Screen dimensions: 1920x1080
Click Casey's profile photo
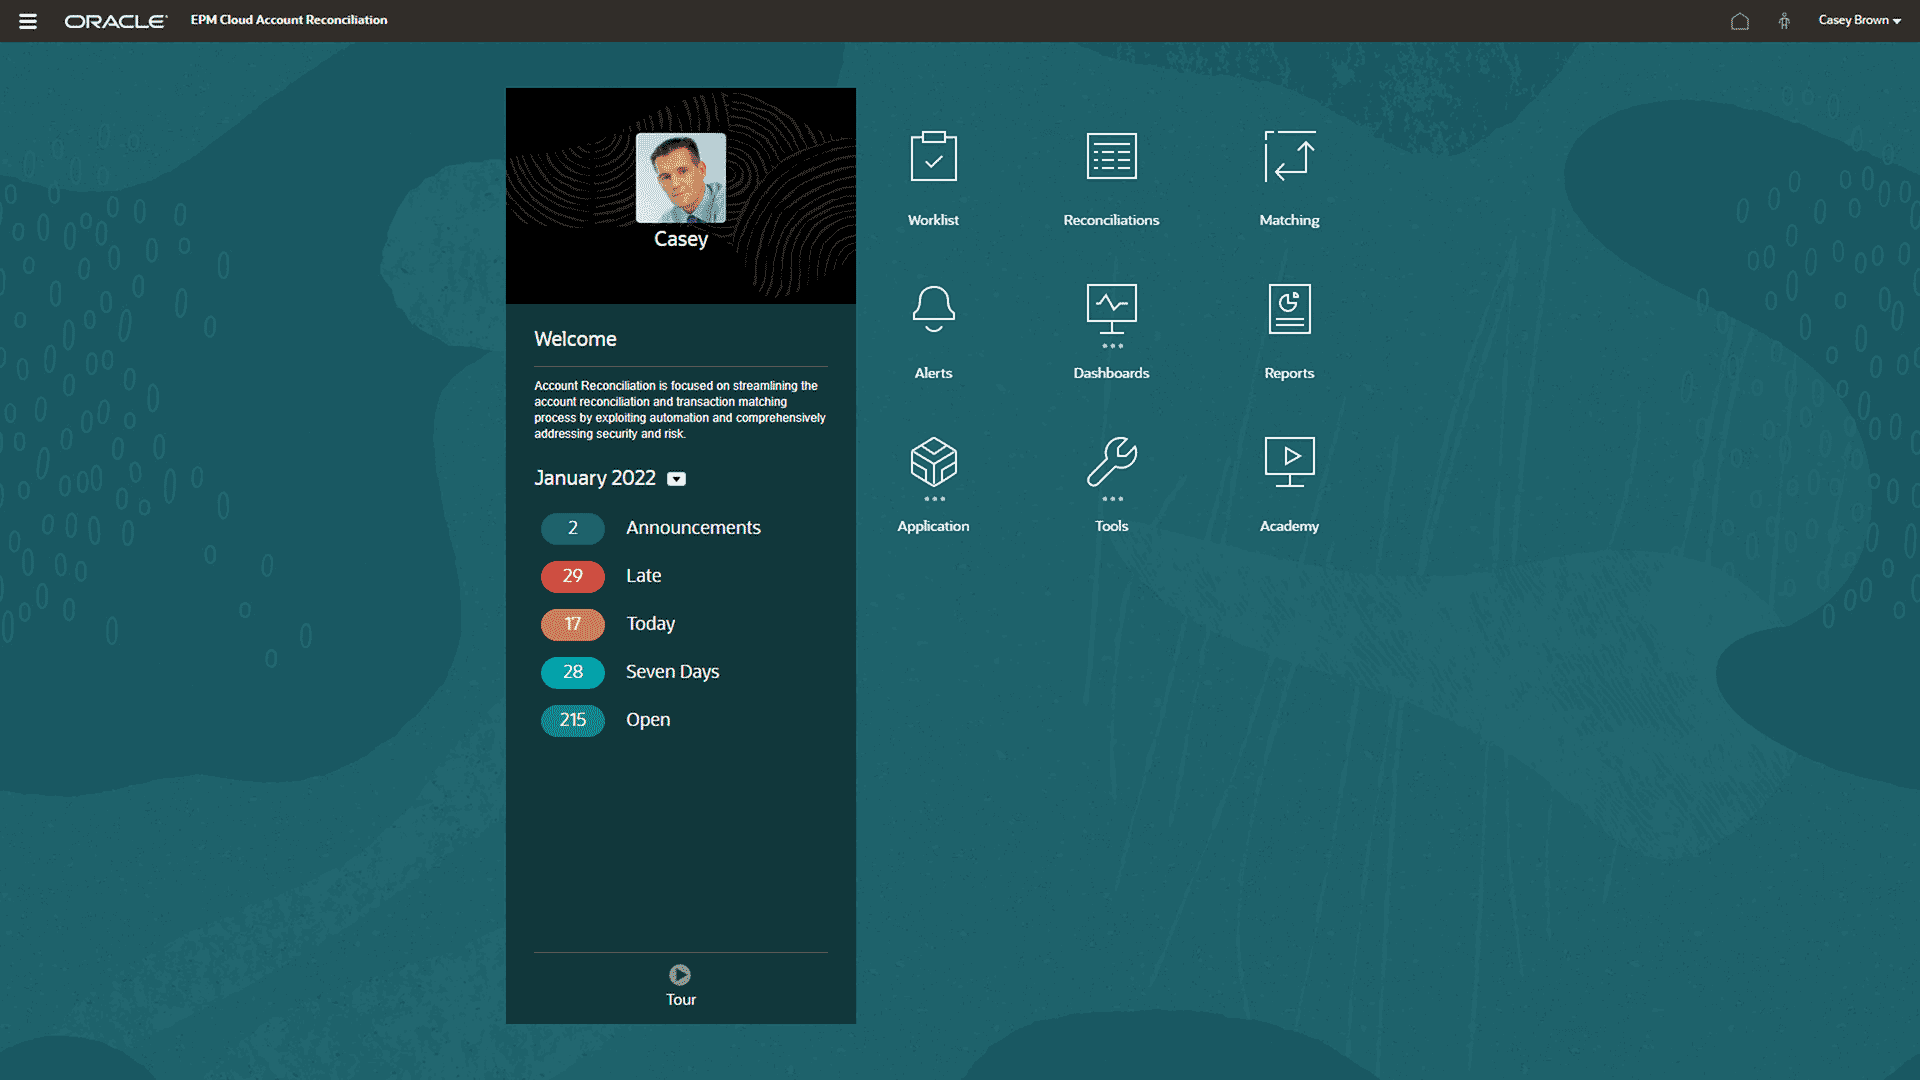[681, 178]
